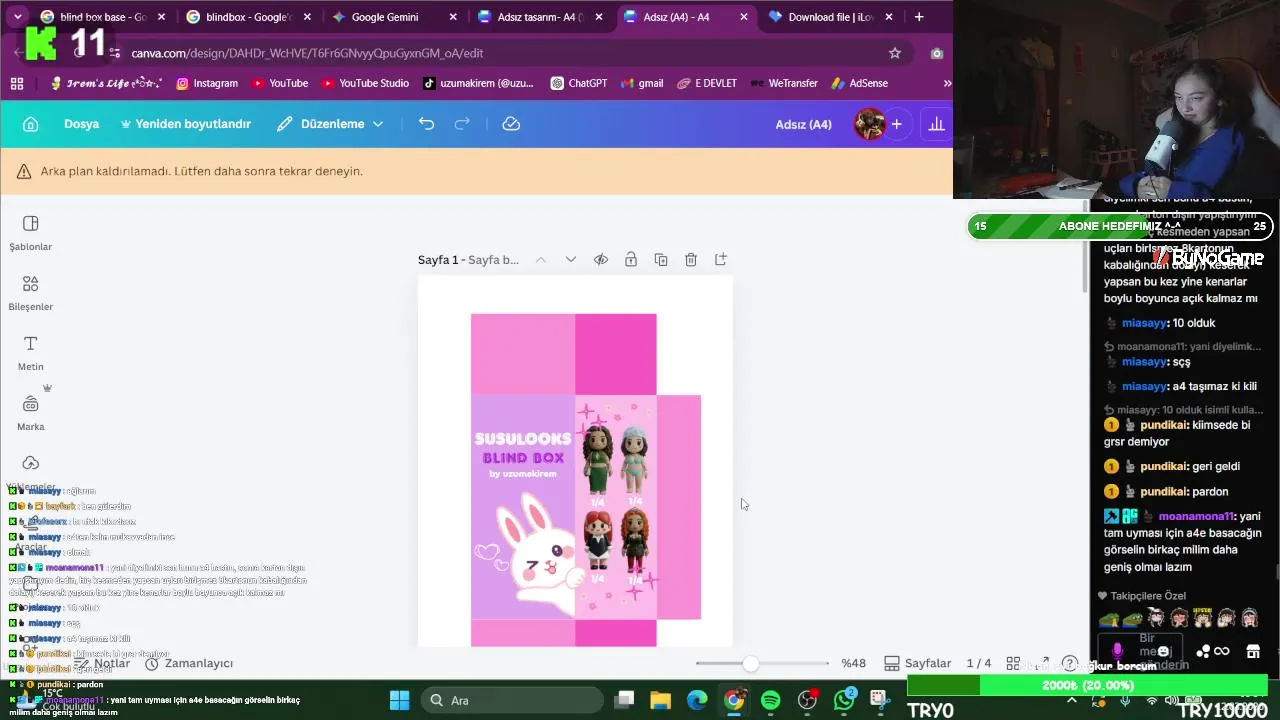Screen dimensions: 1280x720
Task: Open the Notlar notes panel
Action: pyautogui.click(x=103, y=664)
